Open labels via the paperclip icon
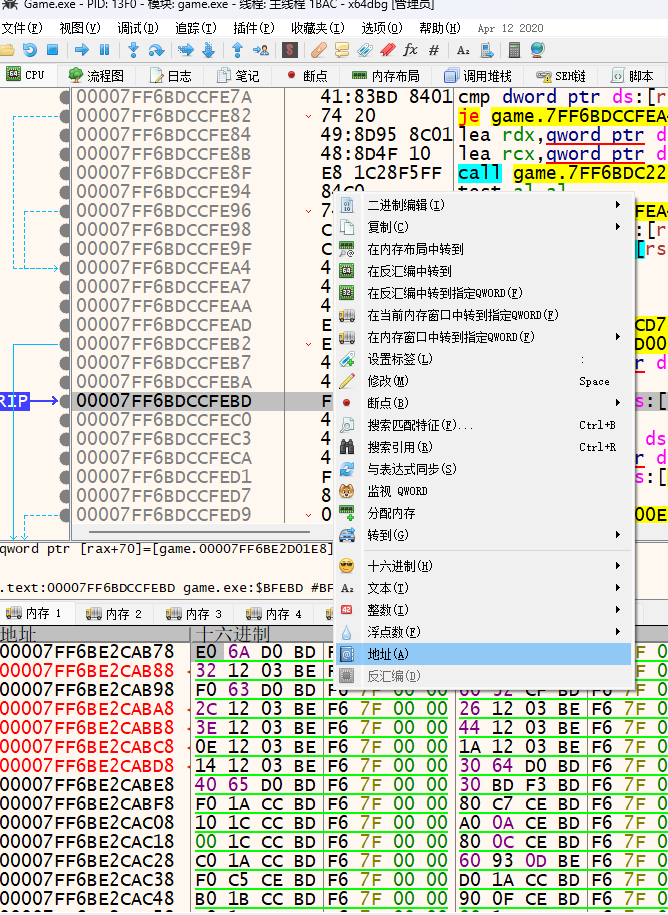Screen dimensions: 668x915 pos(365,50)
